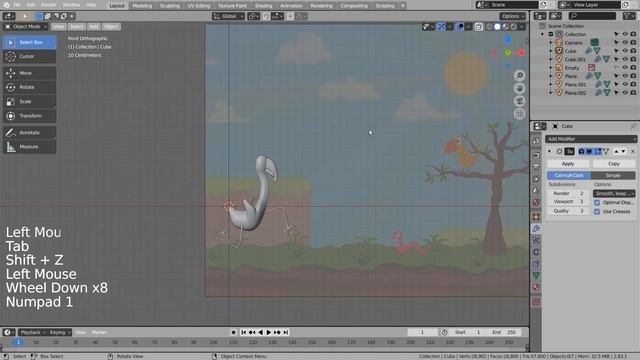Switch to the Shading workspace tab
This screenshot has height=360, width=640.
tap(263, 6)
